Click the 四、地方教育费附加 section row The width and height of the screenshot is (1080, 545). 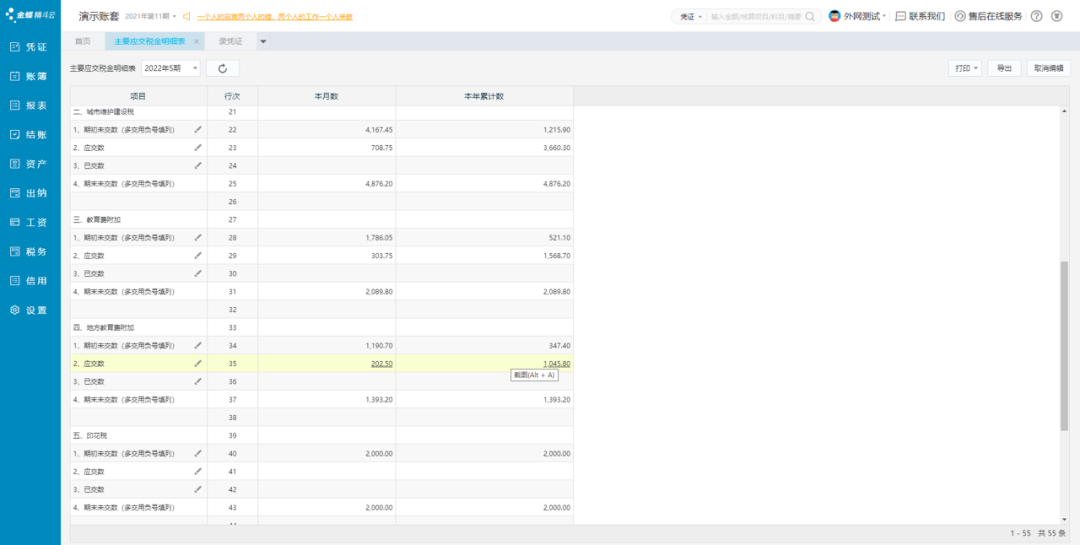coord(322,327)
